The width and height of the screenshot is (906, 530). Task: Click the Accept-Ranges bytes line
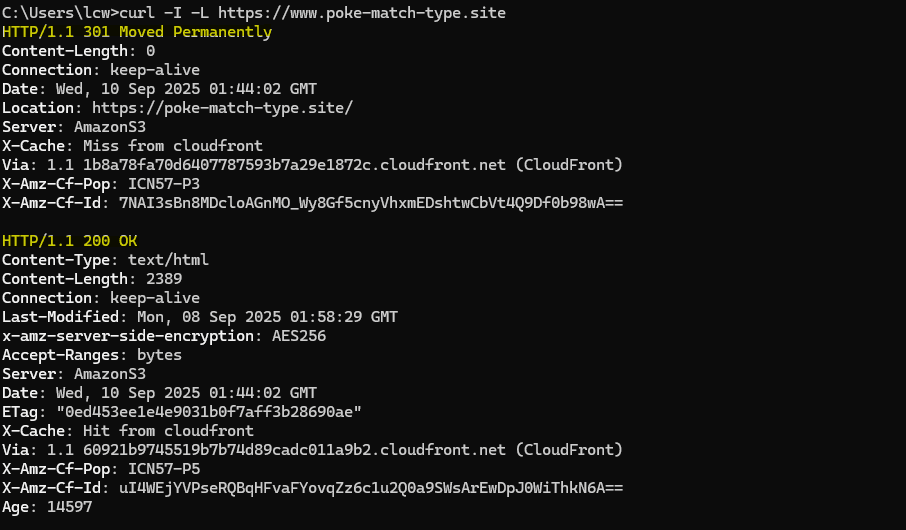[x=92, y=355]
